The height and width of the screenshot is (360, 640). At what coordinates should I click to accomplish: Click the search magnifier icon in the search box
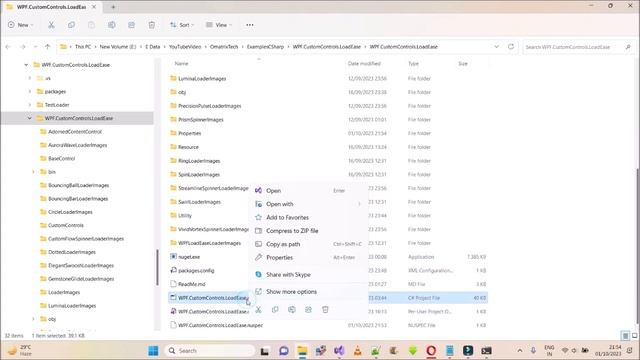click(x=628, y=47)
